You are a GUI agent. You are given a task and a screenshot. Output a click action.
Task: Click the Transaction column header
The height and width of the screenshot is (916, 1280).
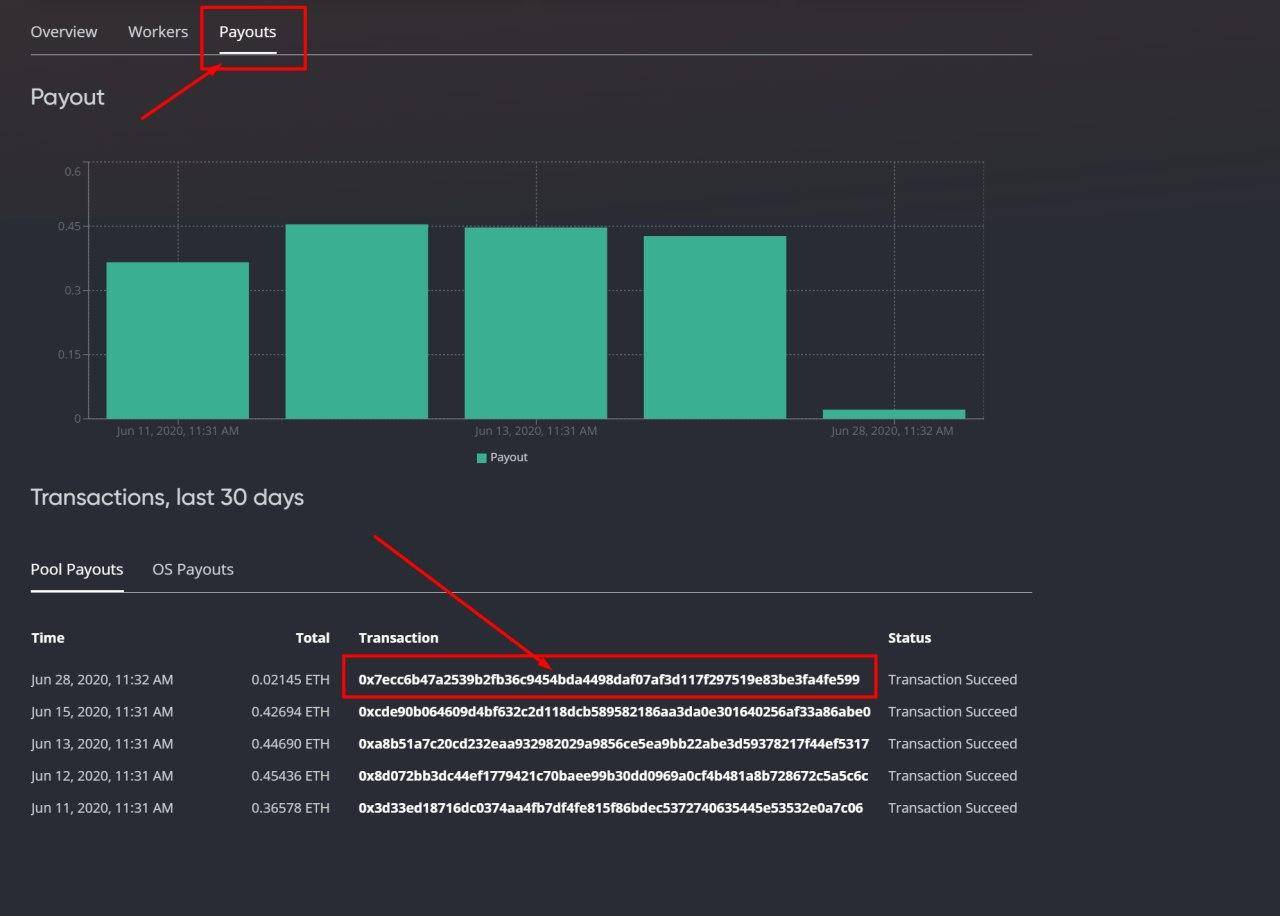point(398,637)
